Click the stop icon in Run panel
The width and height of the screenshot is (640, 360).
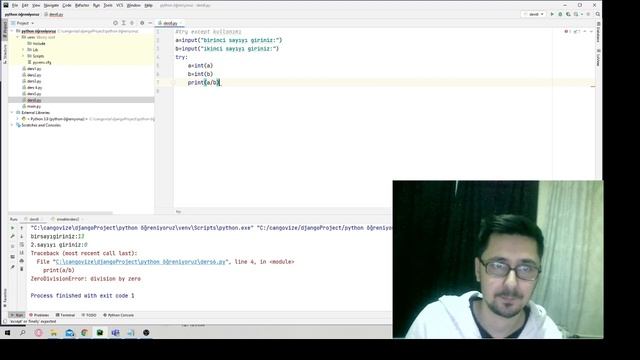tap(12, 246)
